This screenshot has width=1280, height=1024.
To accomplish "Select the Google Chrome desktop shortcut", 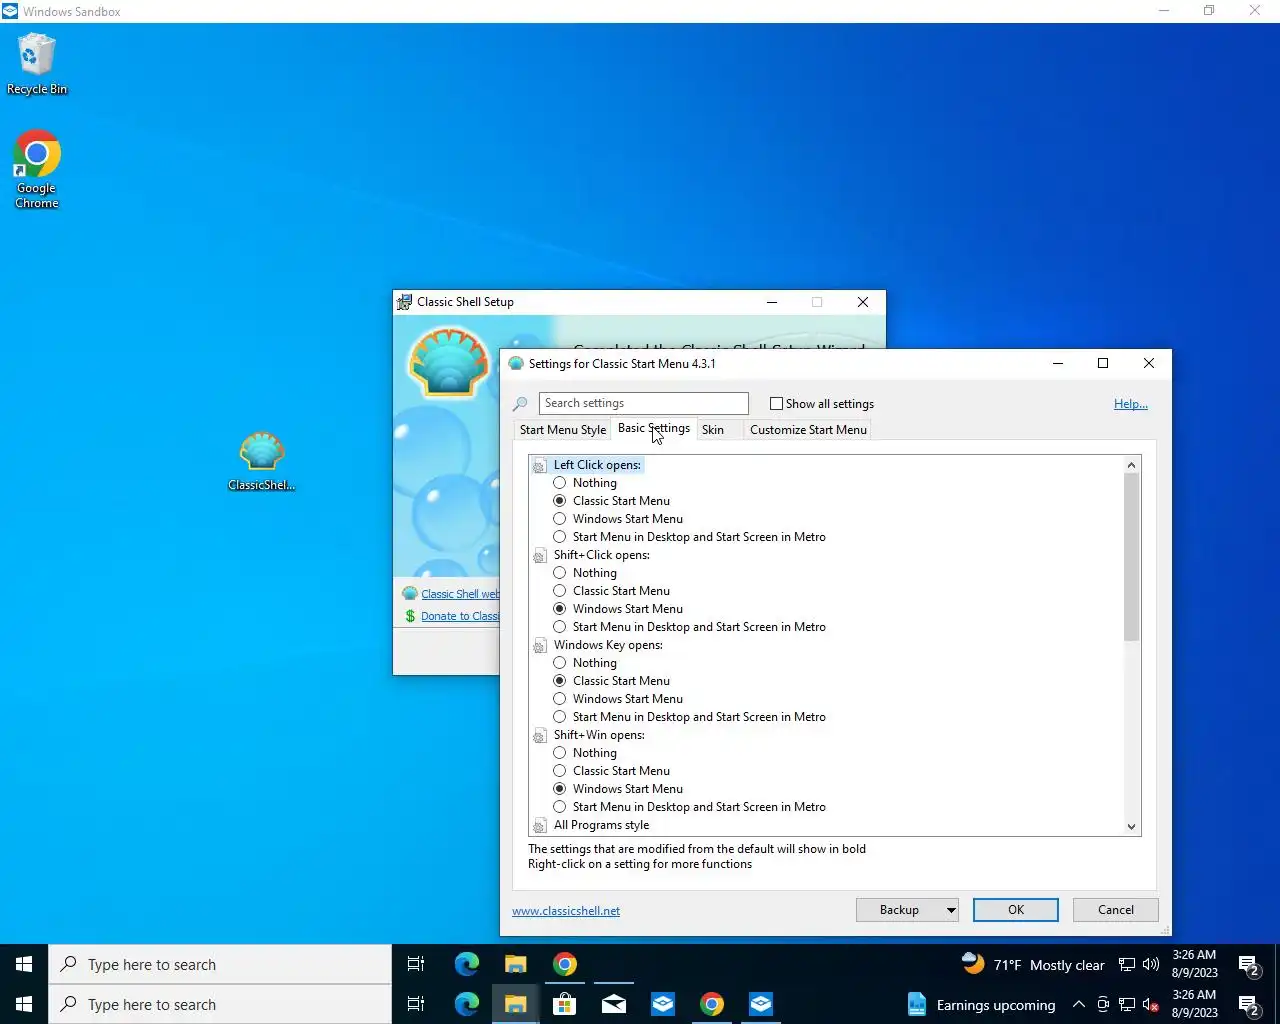I will coord(37,168).
